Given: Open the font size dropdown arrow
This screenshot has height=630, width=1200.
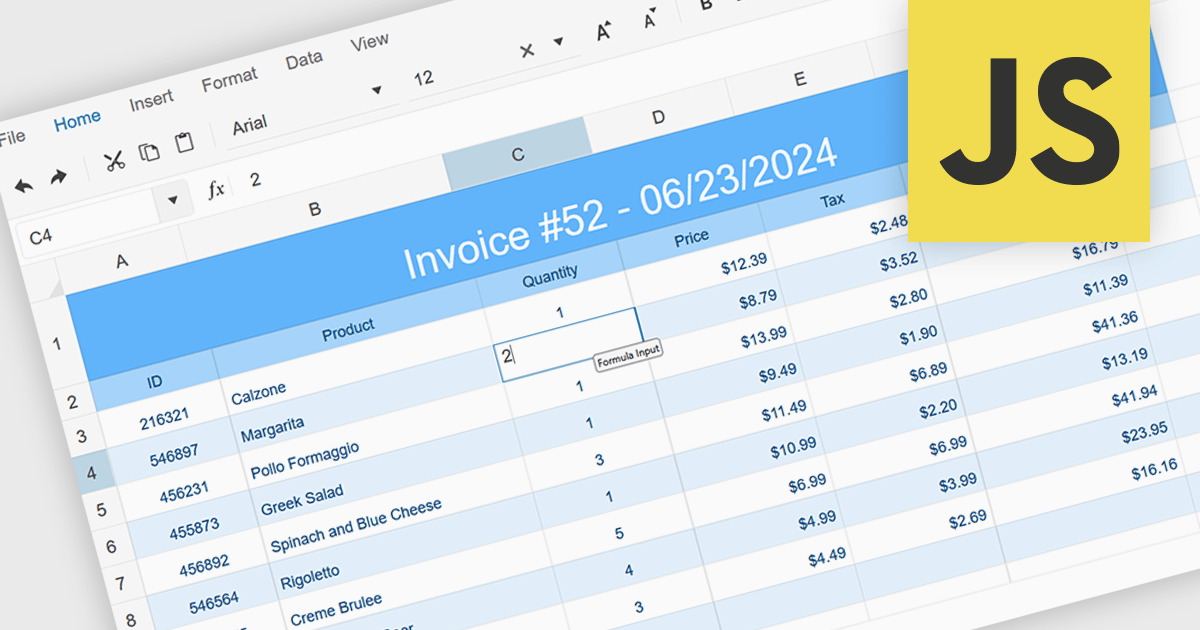Looking at the screenshot, I should click(558, 42).
